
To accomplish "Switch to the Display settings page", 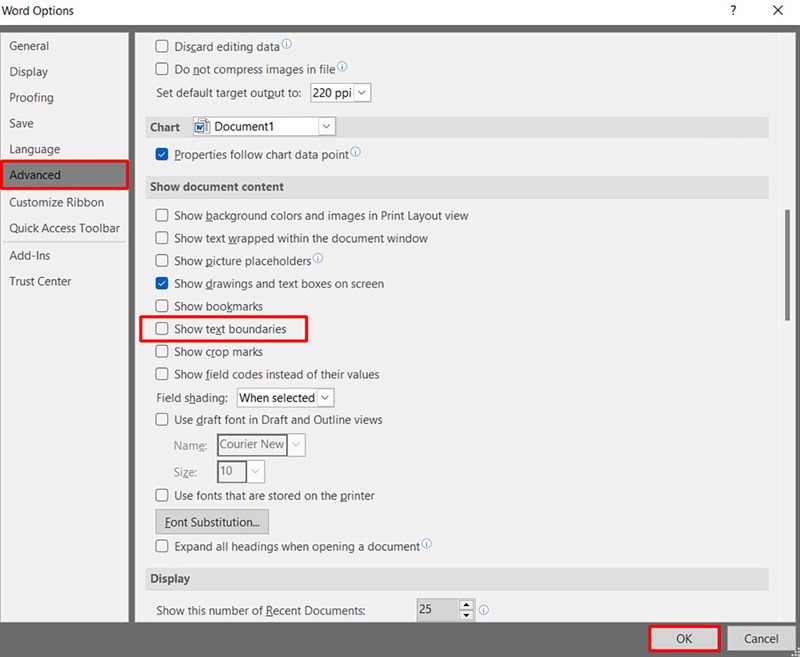I will [28, 71].
